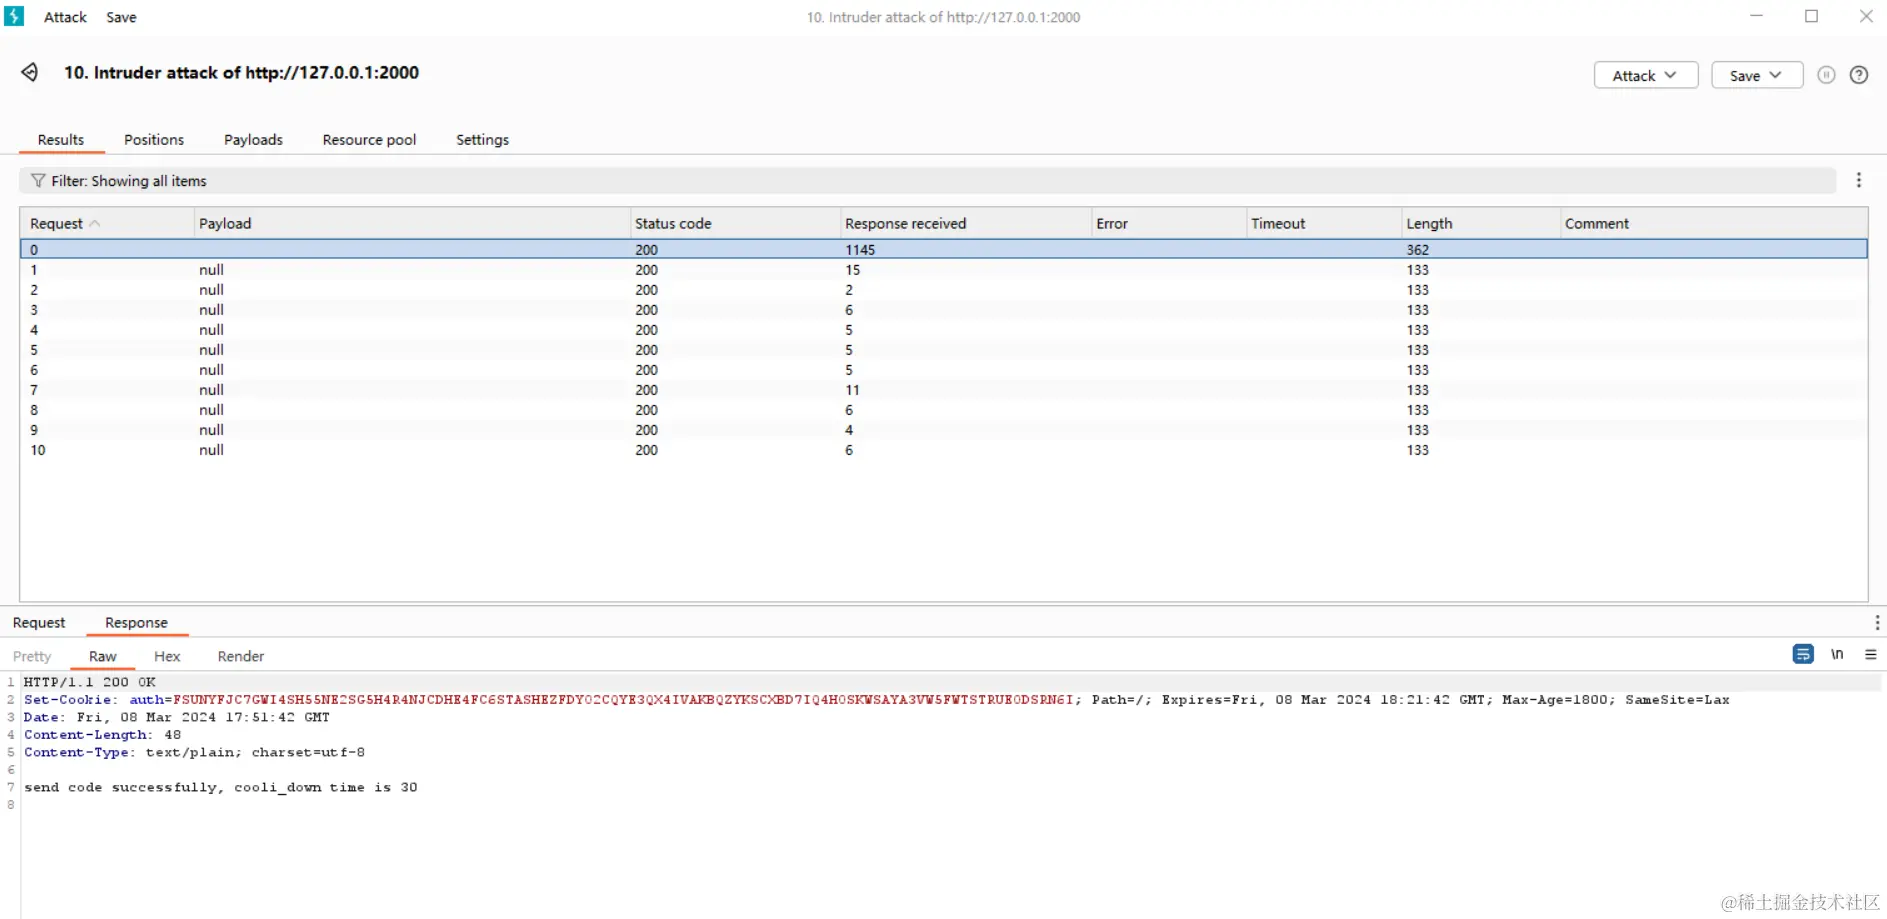Select request row 4 in results
Image resolution: width=1887 pixels, height=919 pixels.
point(944,329)
